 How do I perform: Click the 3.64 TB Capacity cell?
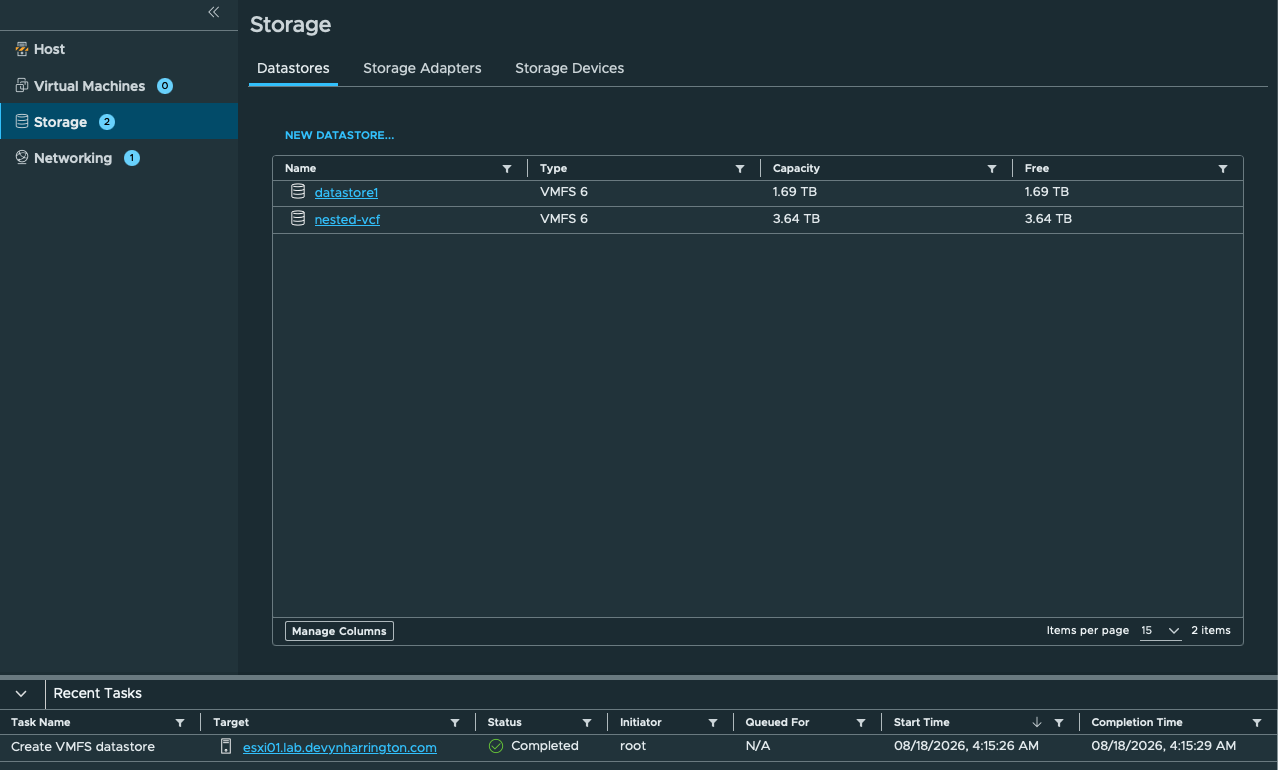click(x=796, y=218)
